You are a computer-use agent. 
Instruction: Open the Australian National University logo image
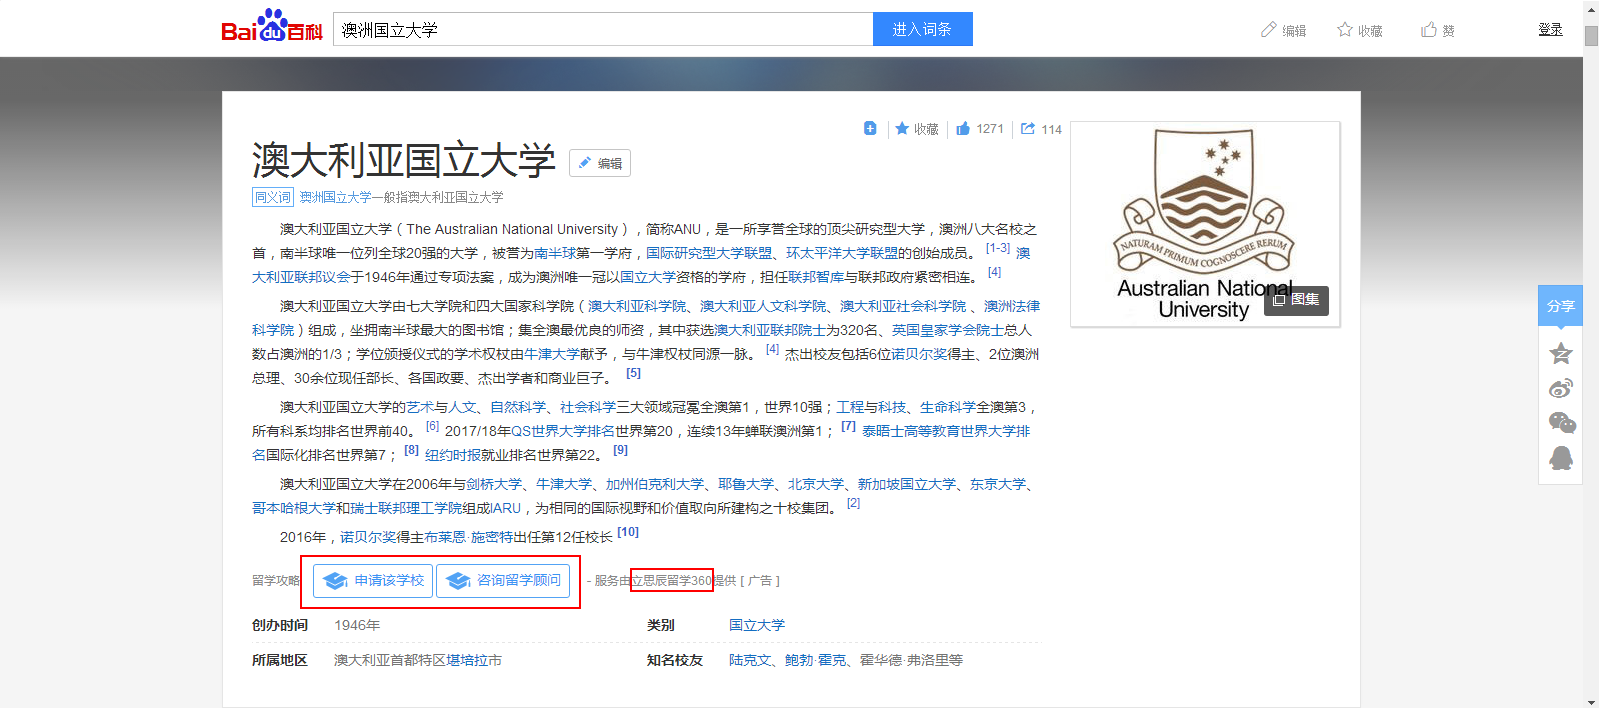pos(1205,224)
